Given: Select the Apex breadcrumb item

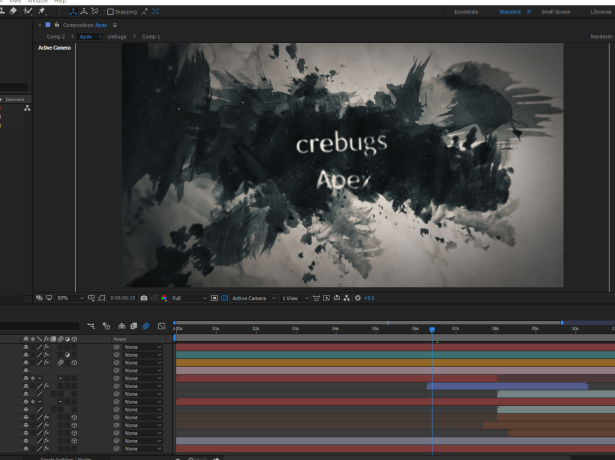Looking at the screenshot, I should (x=86, y=36).
